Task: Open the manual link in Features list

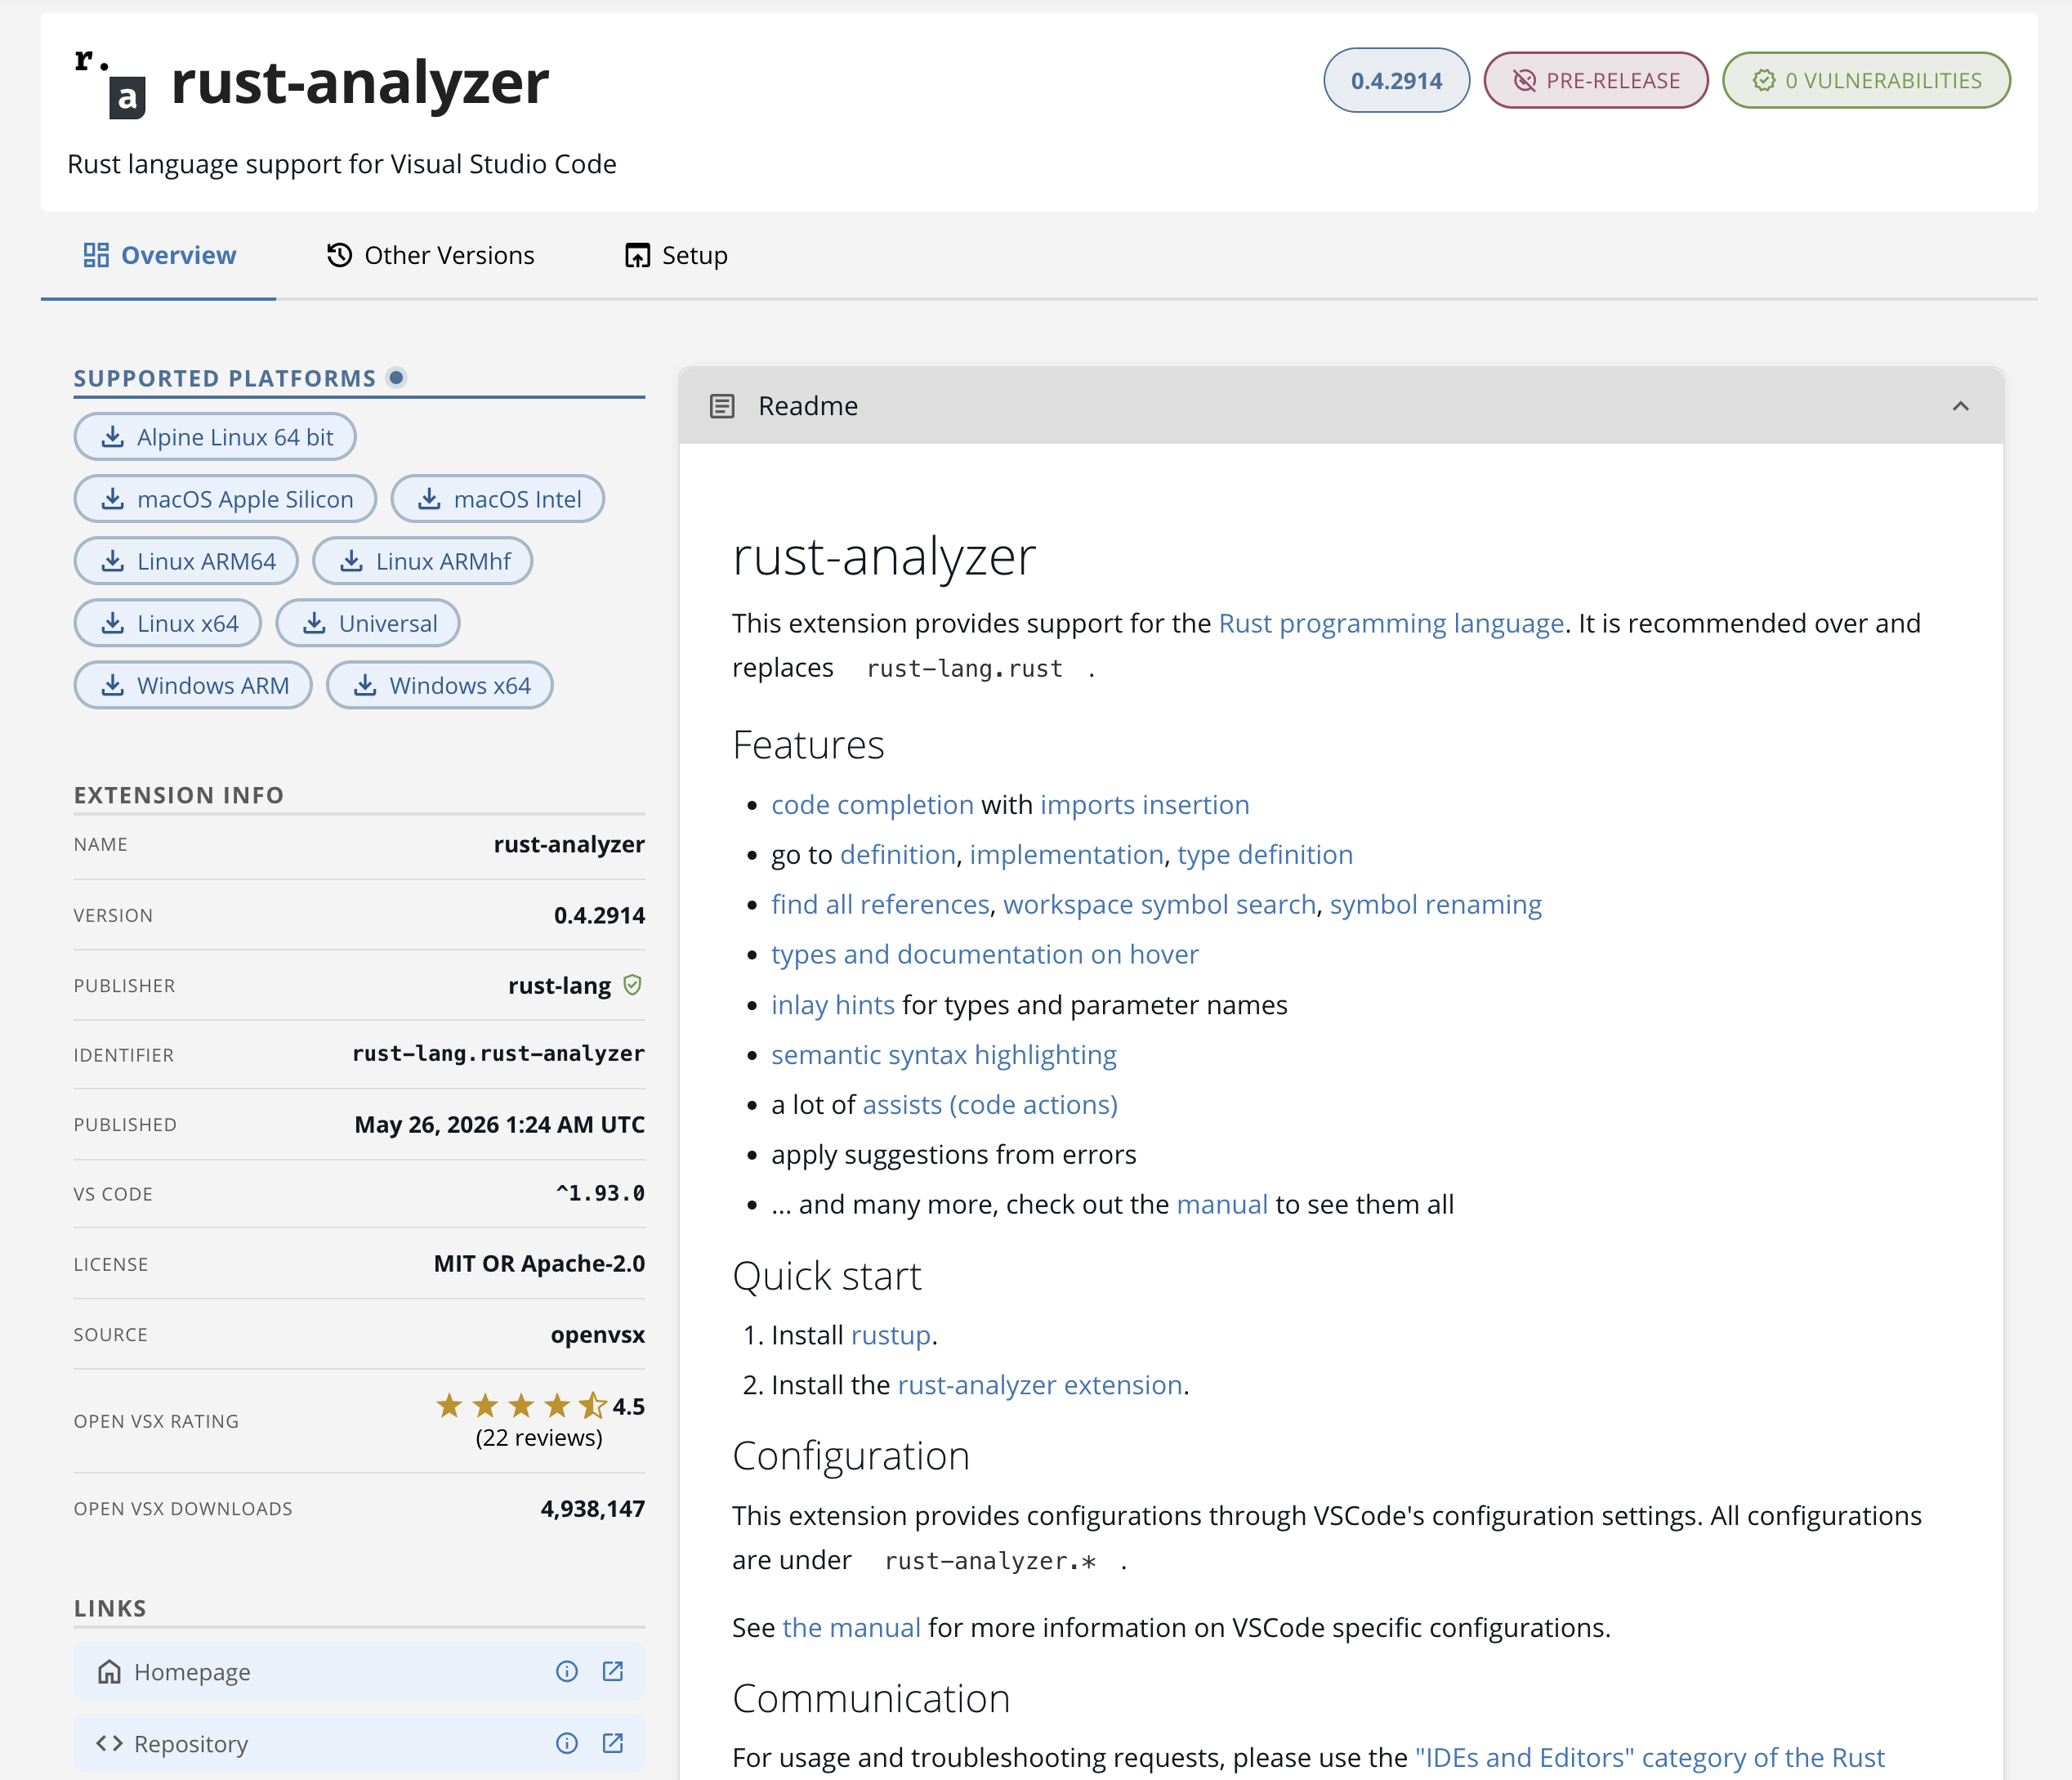Action: [1222, 1204]
